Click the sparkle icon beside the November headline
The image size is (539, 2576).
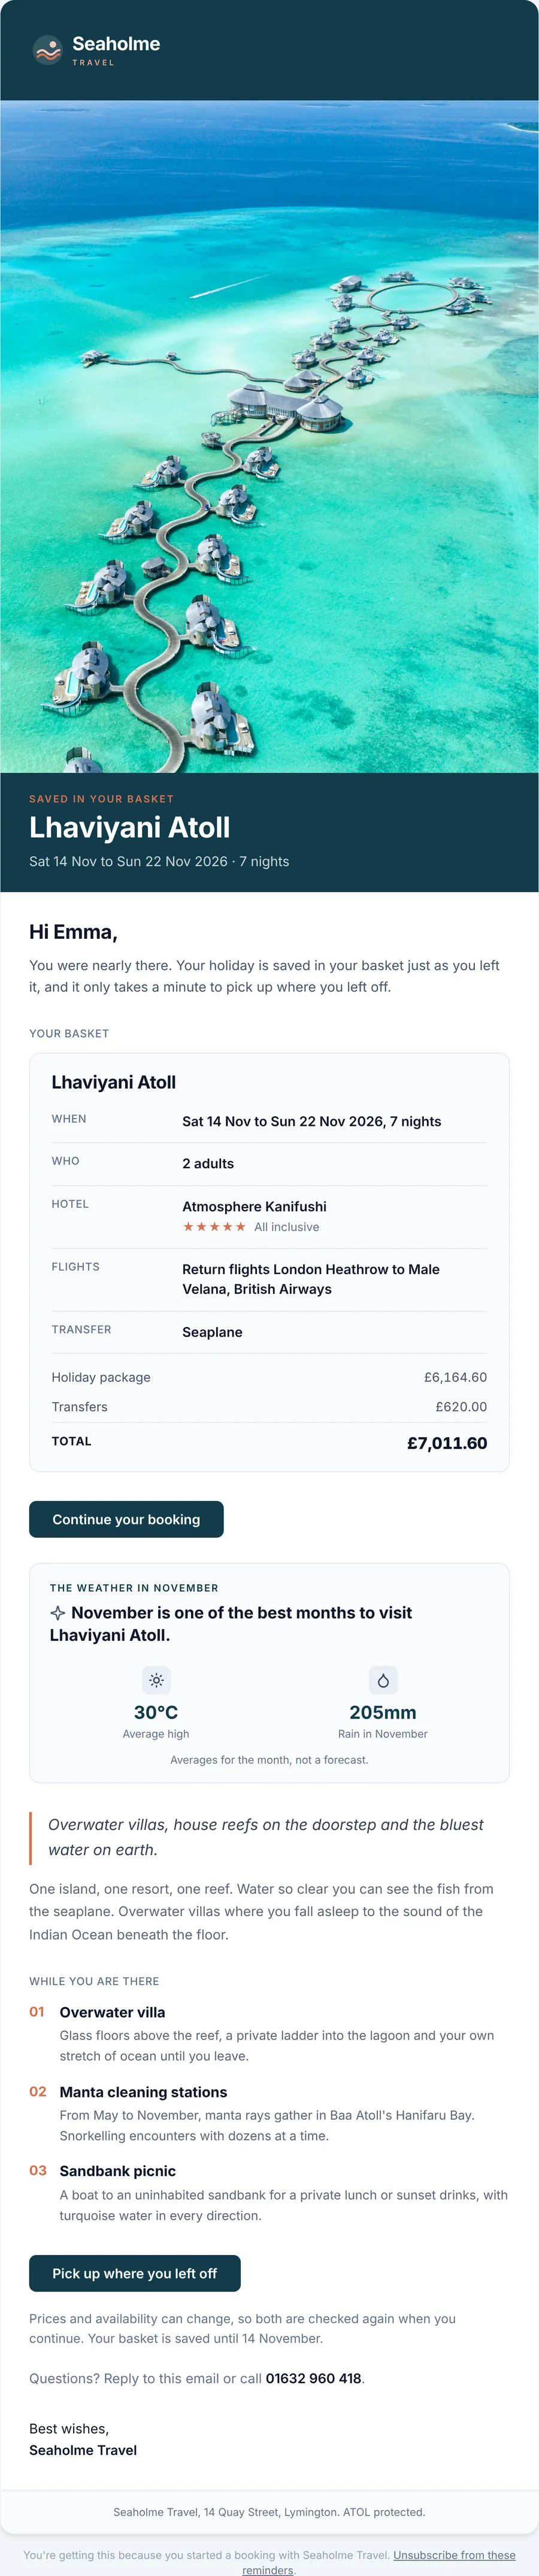coord(58,1613)
